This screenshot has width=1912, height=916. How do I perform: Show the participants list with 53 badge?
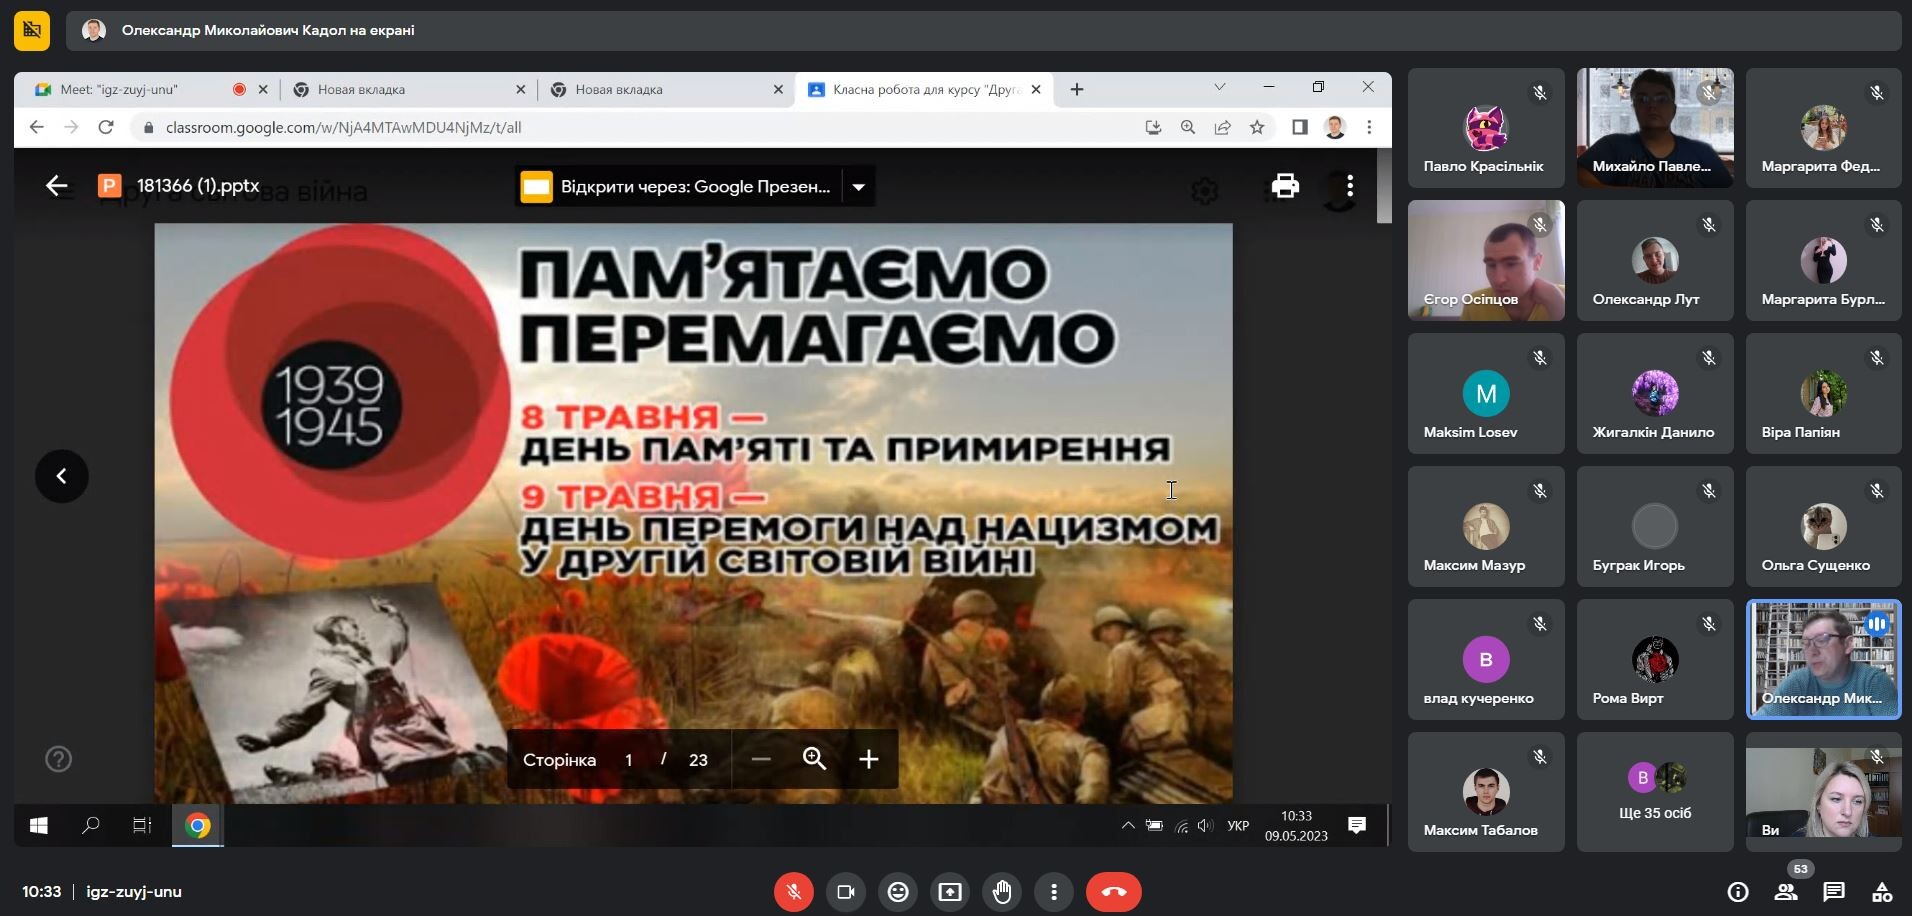click(x=1786, y=891)
